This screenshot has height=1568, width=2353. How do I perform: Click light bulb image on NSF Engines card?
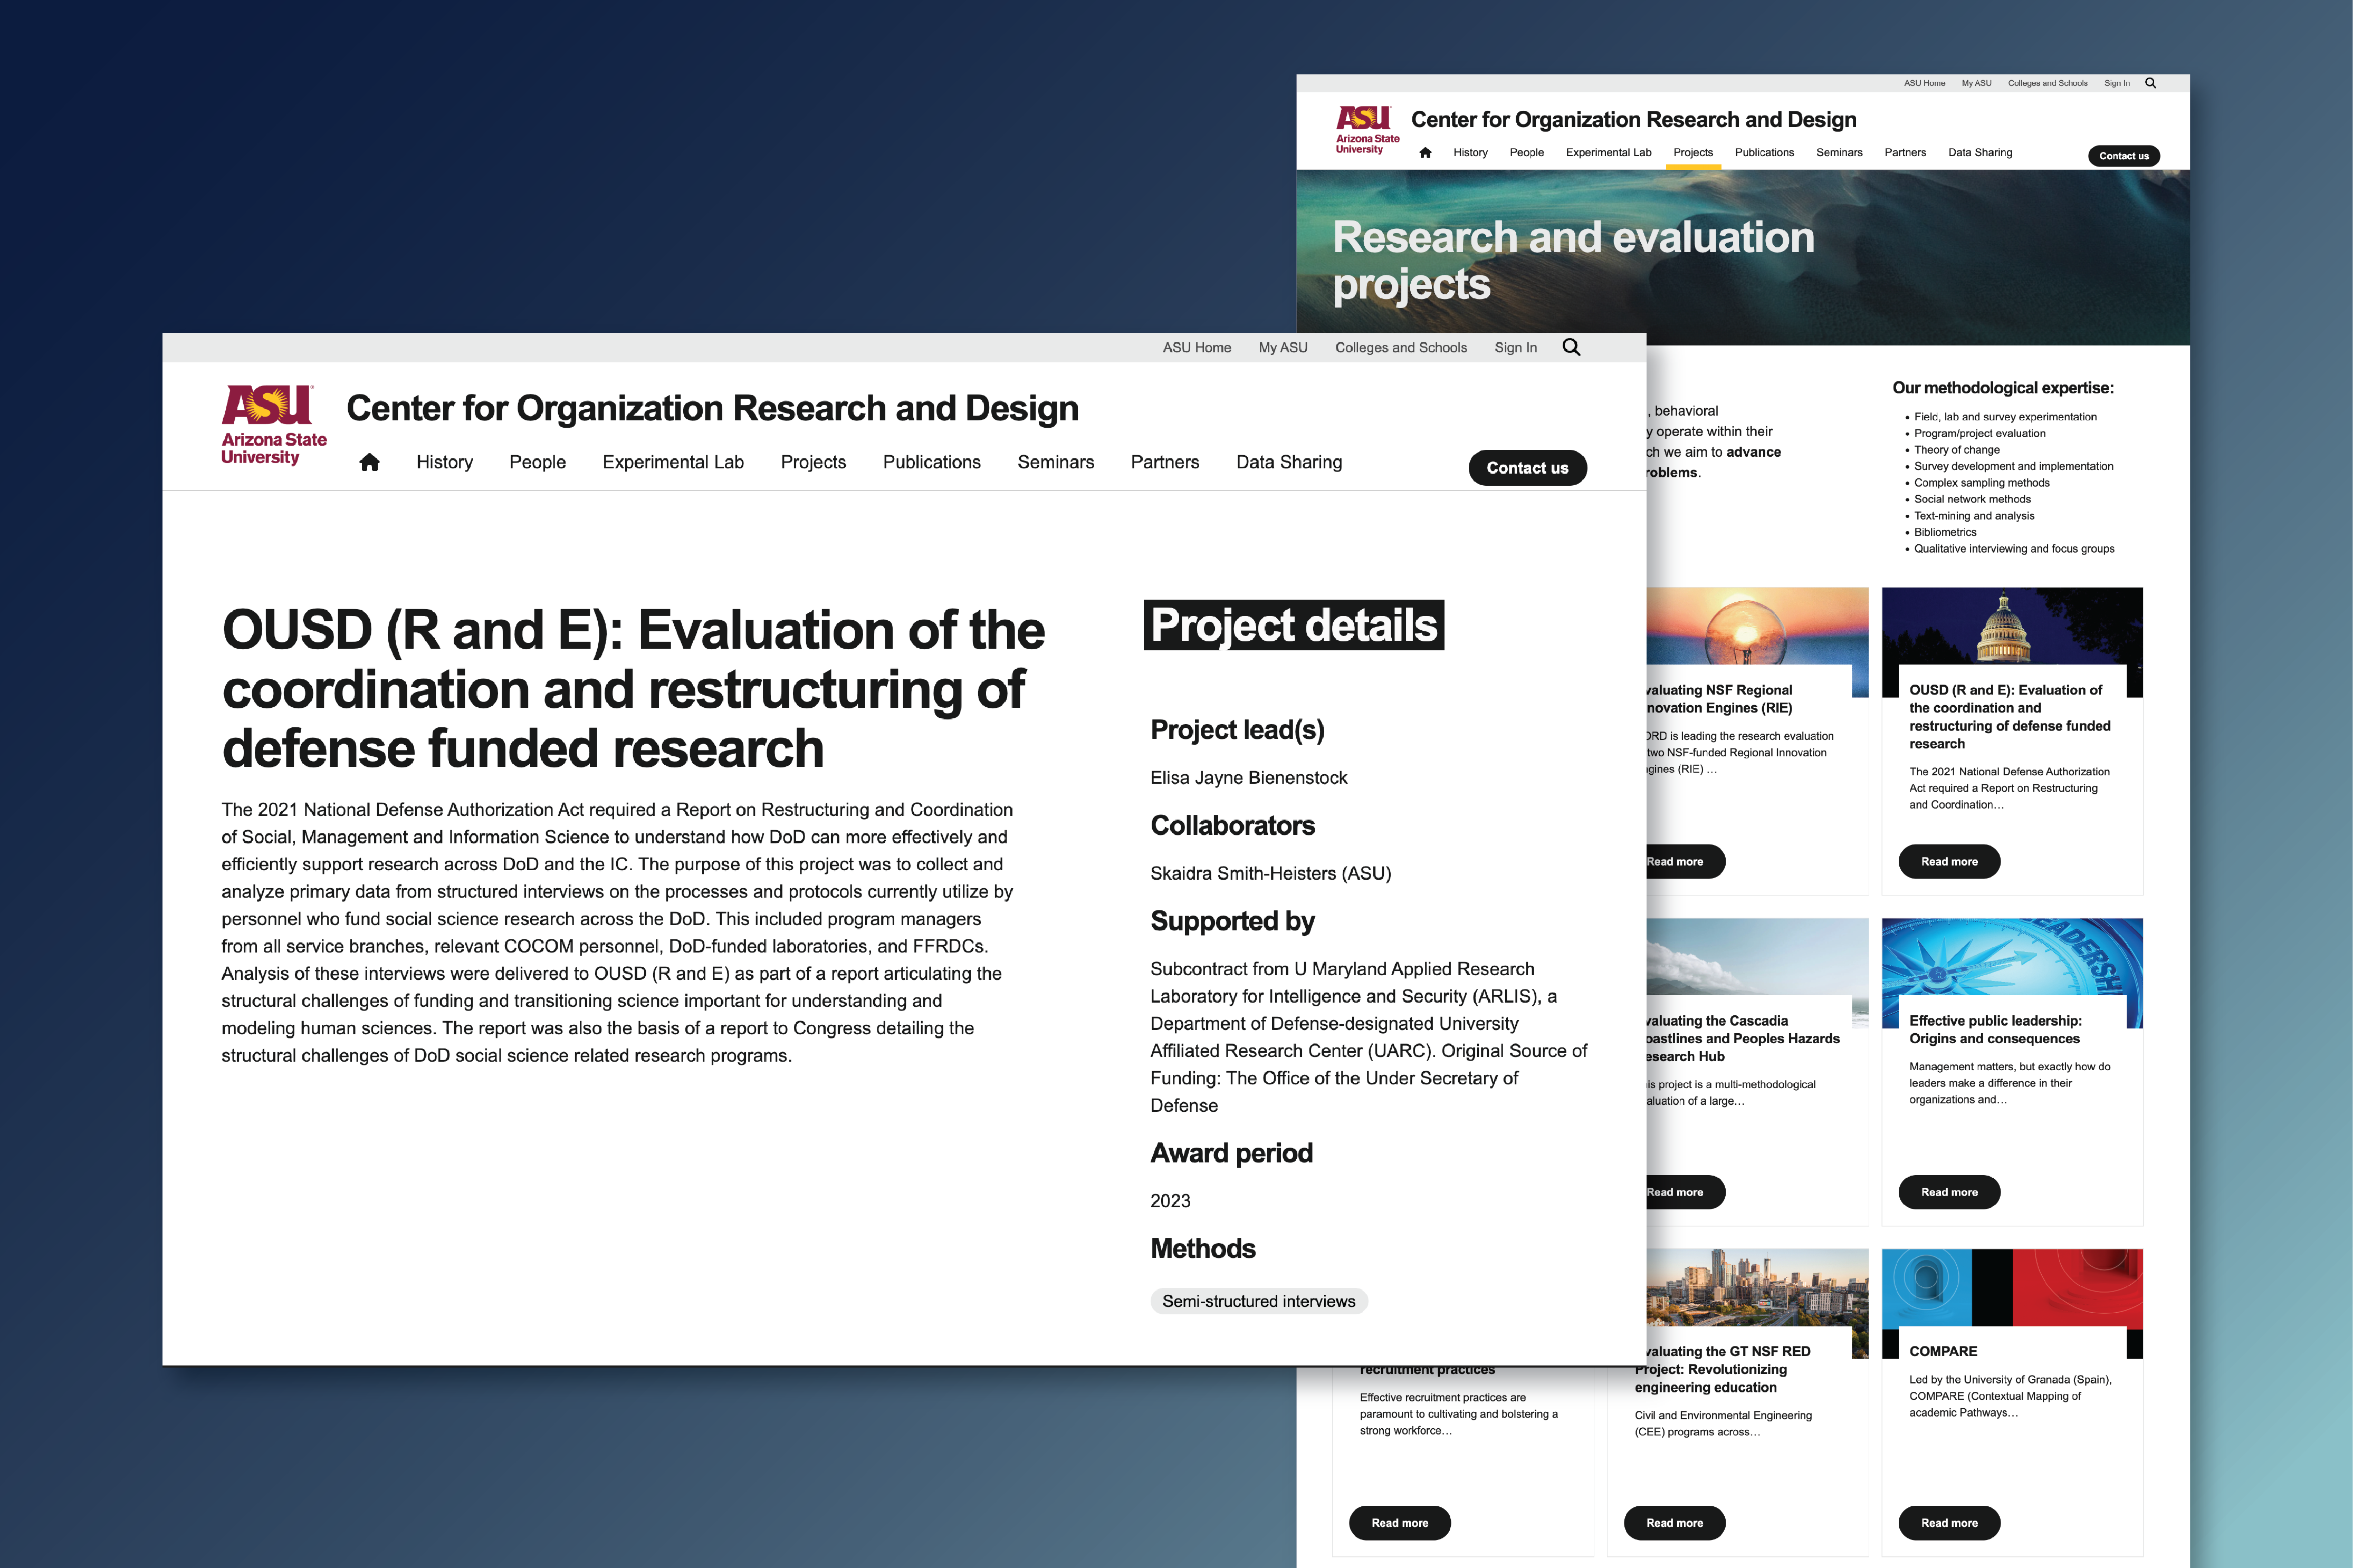point(1757,627)
